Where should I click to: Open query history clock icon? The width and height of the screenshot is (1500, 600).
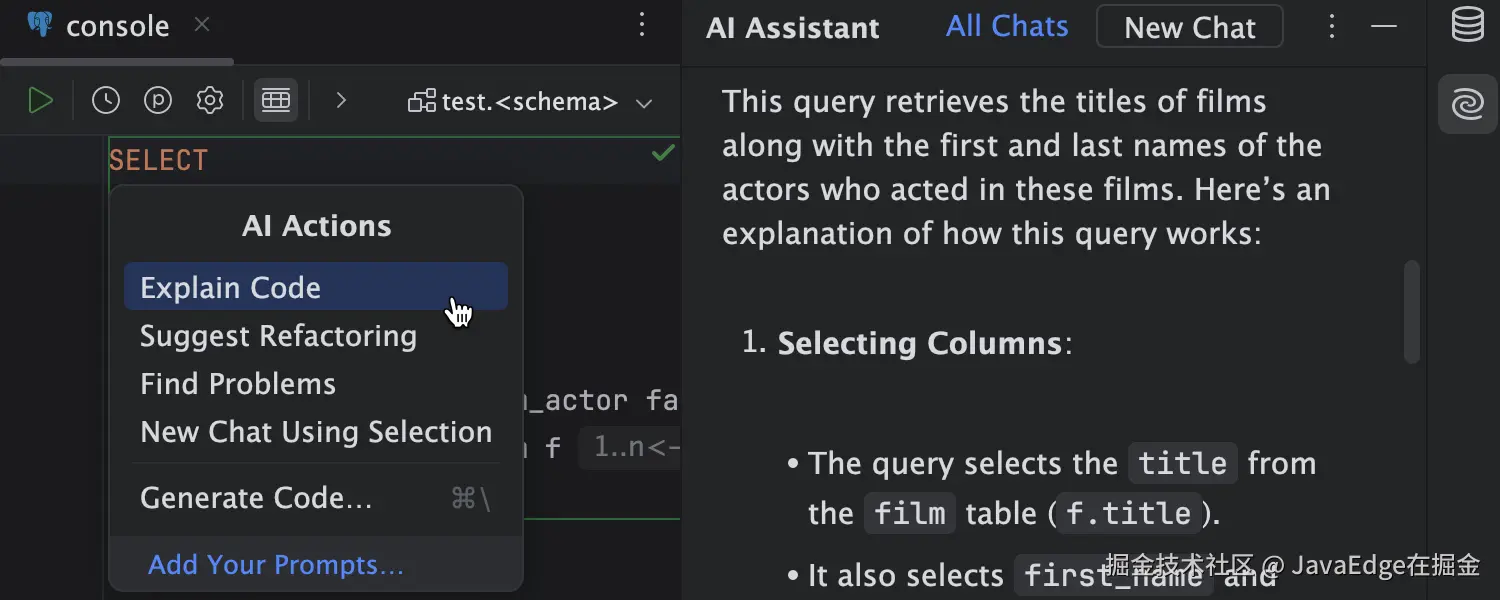coord(106,100)
